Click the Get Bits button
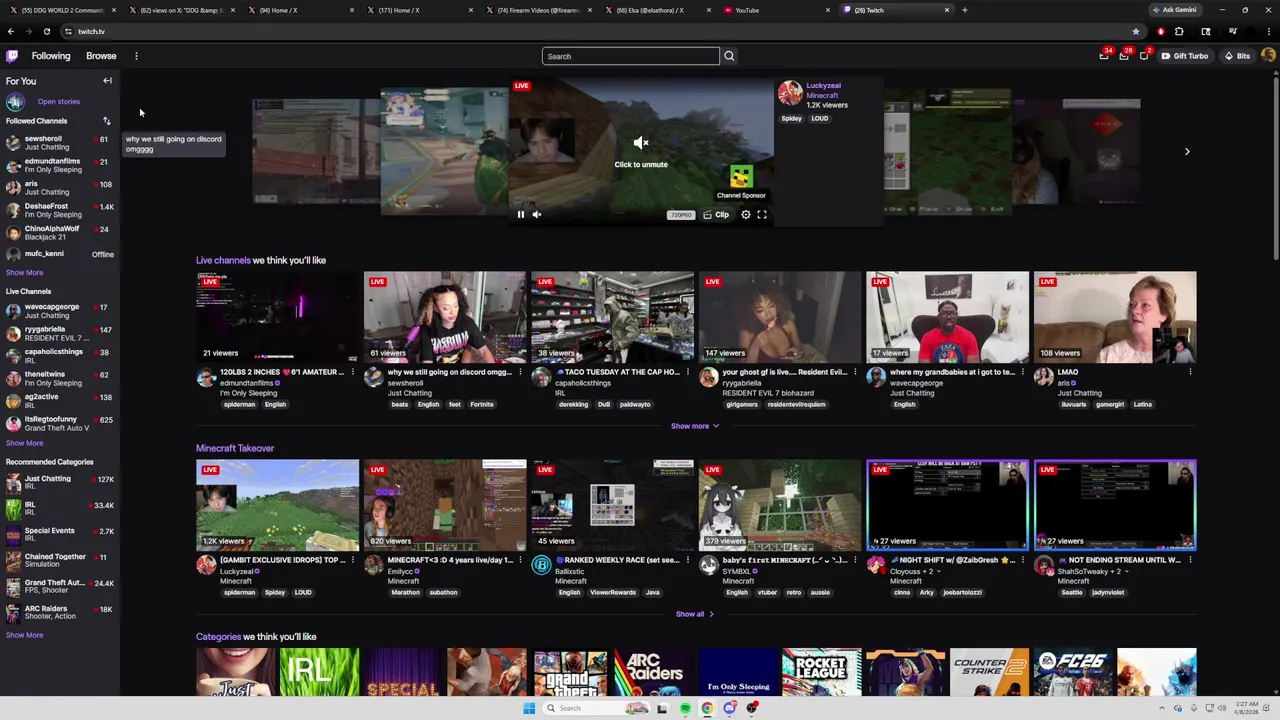Screen dimensions: 1280x720 (1237, 56)
